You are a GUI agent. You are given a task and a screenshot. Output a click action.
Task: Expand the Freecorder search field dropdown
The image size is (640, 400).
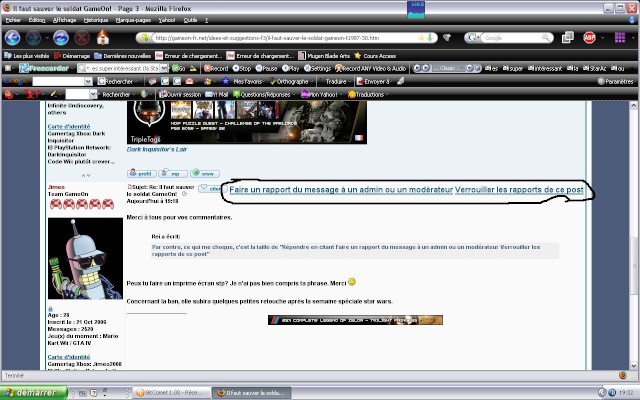coord(164,69)
